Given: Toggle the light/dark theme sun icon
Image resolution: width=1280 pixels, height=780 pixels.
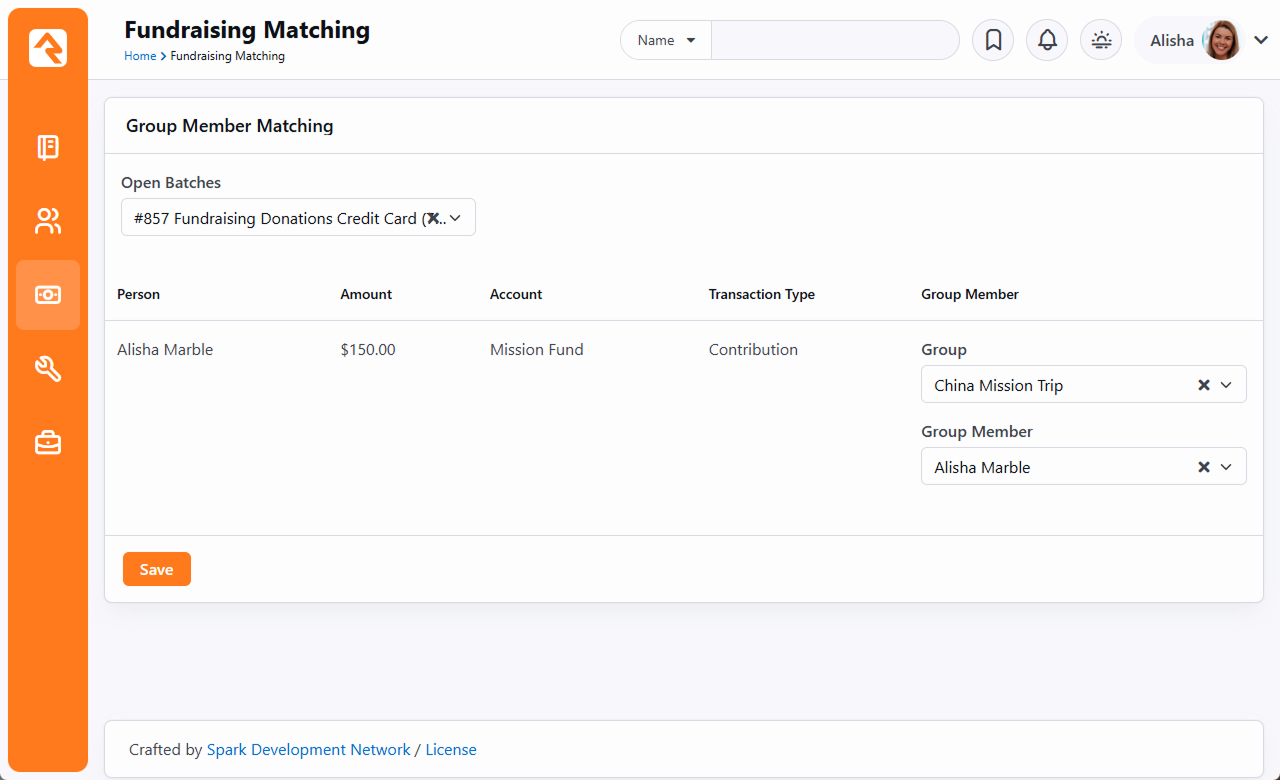Looking at the screenshot, I should (x=1101, y=40).
